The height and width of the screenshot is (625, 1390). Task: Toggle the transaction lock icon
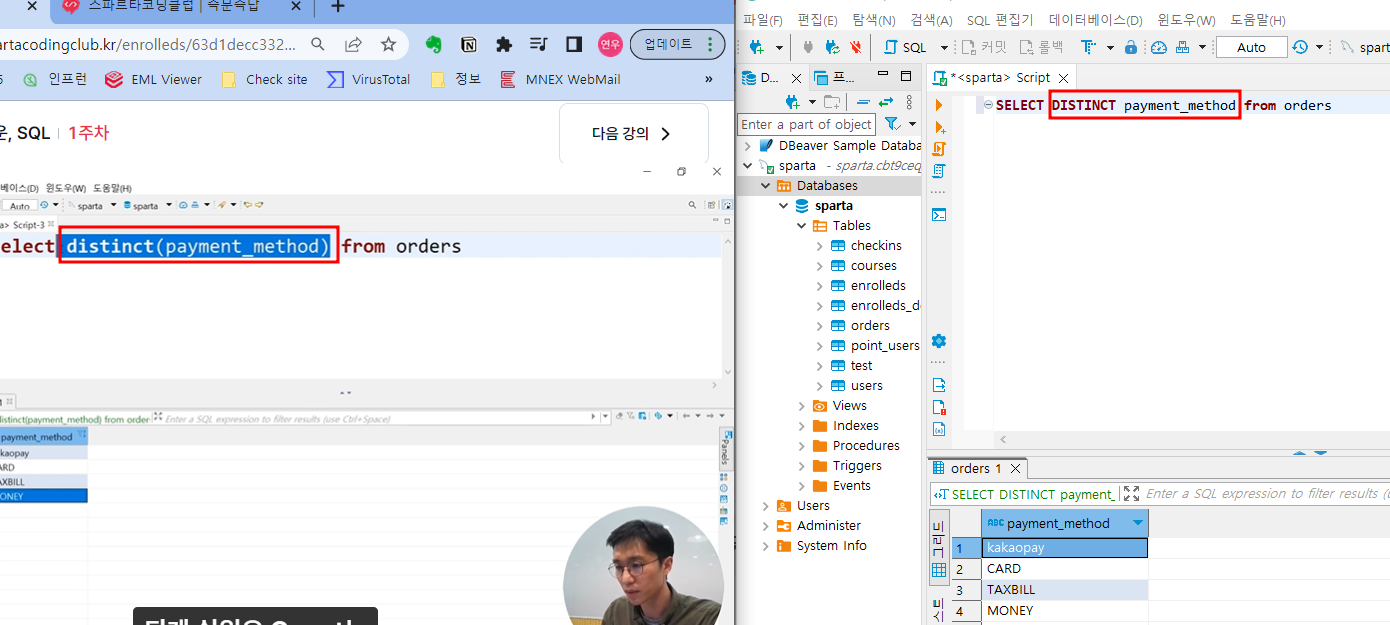click(x=1130, y=47)
